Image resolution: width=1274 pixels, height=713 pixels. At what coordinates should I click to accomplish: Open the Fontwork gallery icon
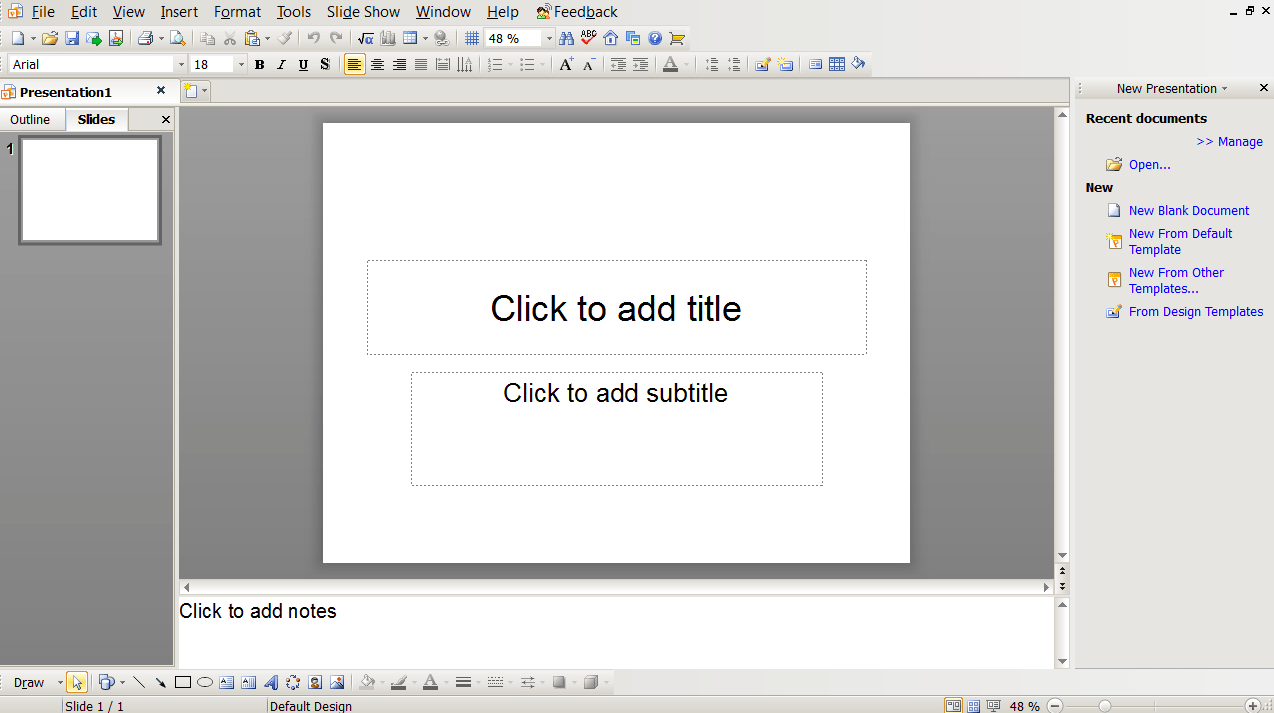pos(271,682)
